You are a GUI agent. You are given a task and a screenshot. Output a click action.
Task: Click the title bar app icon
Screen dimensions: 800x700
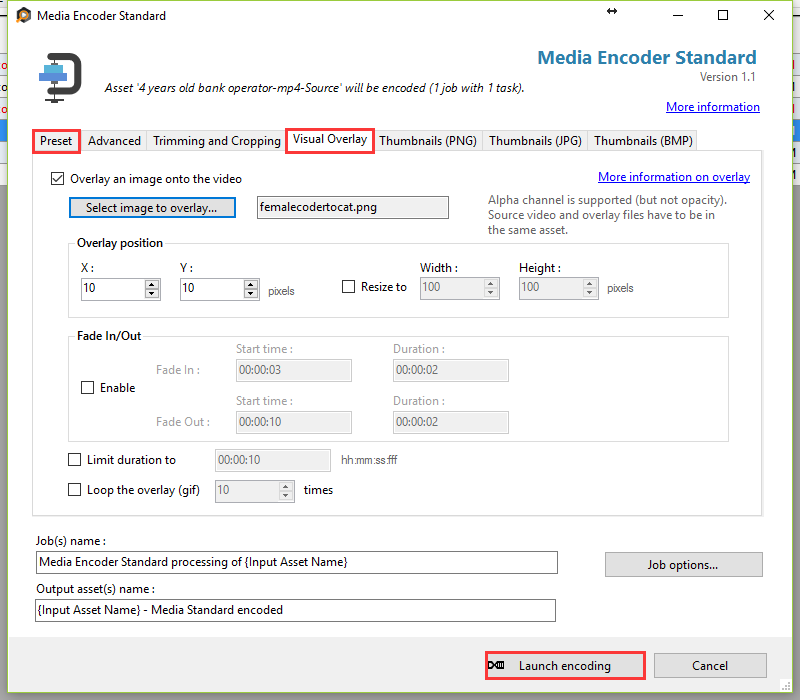[x=24, y=16]
